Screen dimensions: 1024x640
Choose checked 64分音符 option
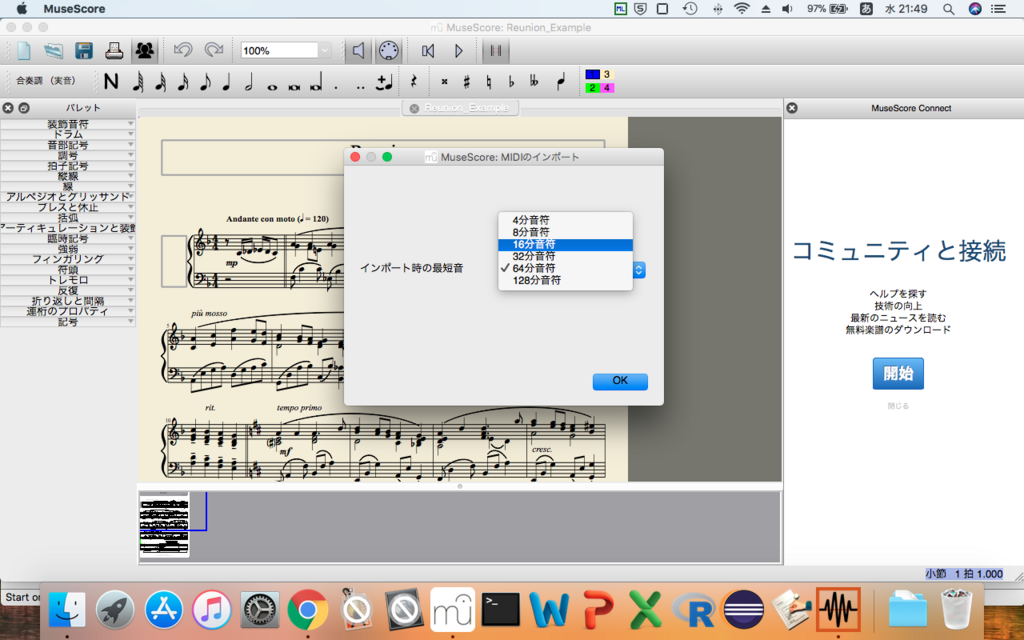[566, 268]
